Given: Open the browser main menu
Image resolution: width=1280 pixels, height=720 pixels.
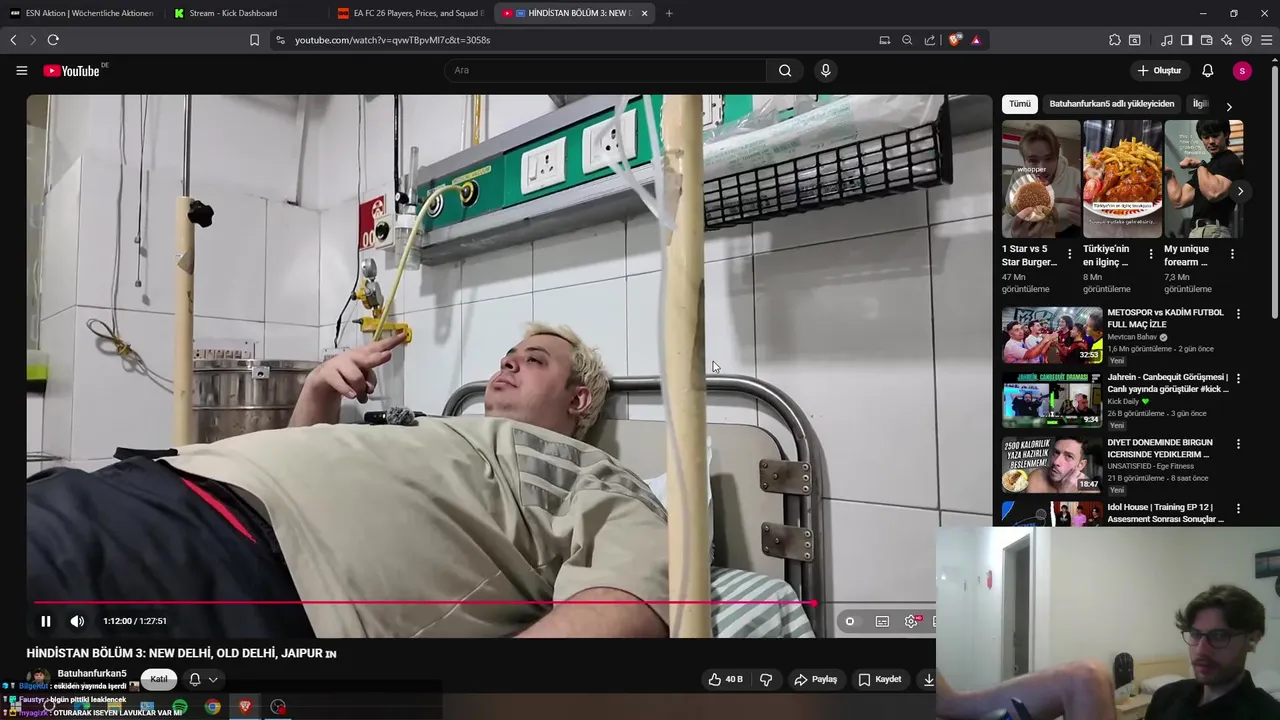Looking at the screenshot, I should (1266, 40).
